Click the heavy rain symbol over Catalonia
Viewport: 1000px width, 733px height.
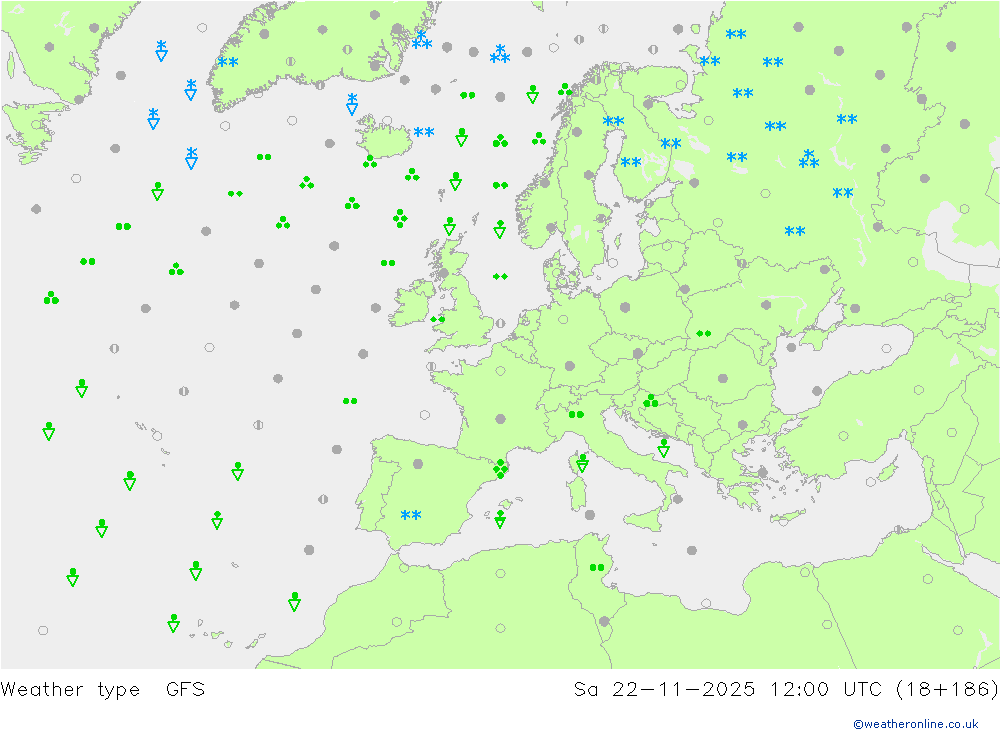(501, 468)
